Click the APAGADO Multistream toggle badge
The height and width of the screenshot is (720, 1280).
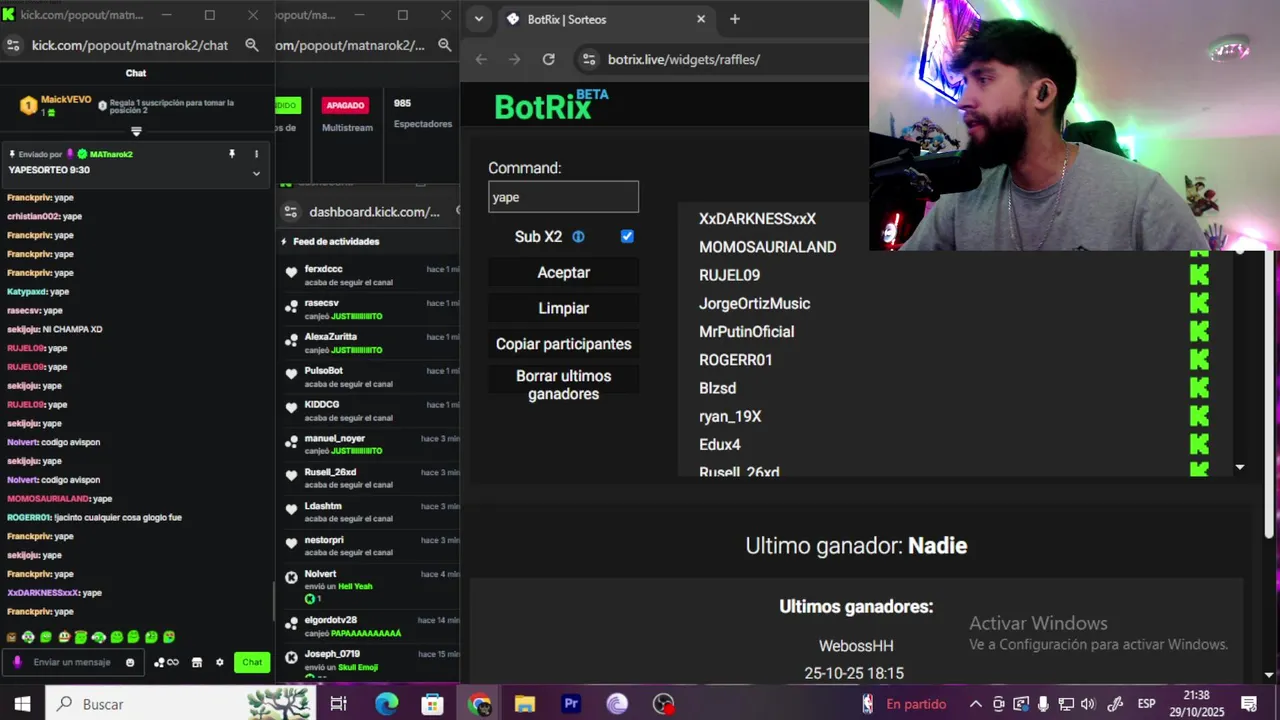click(x=345, y=105)
